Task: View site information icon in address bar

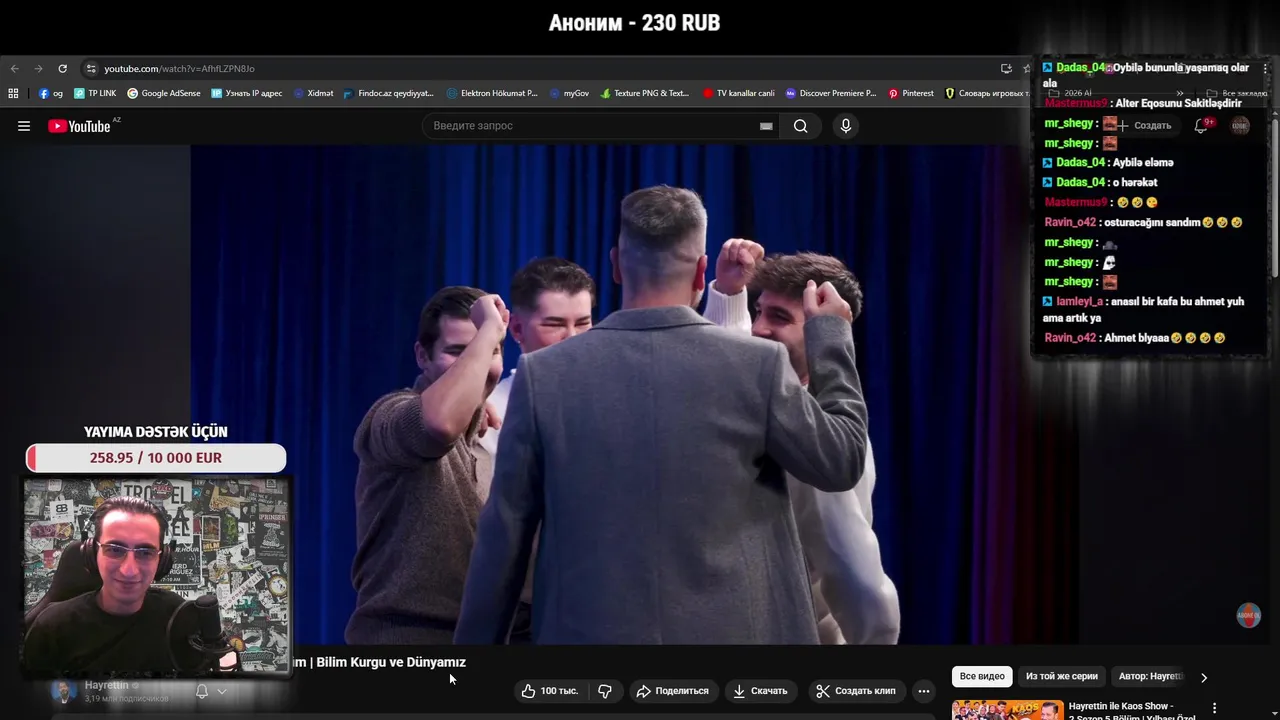Action: (x=91, y=69)
